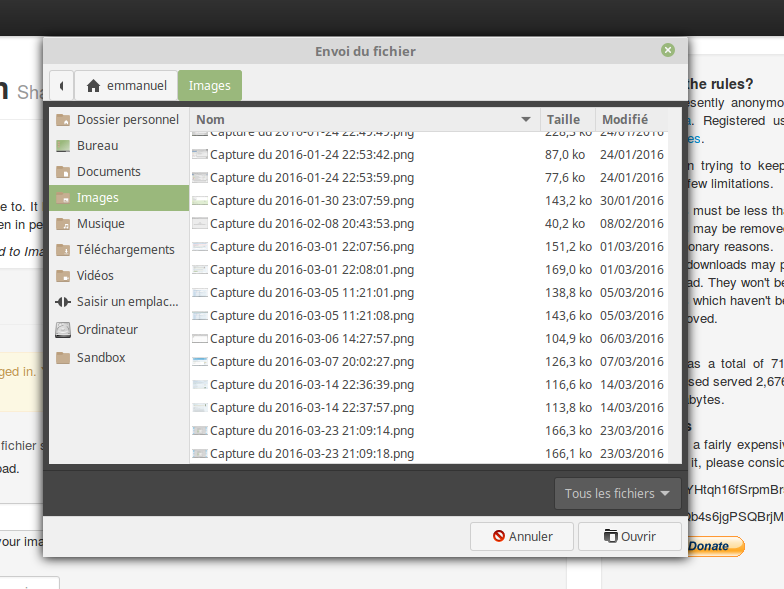Screen dimensions: 784x589
Task: Click Annuler to cancel file dialog
Action: click(522, 536)
